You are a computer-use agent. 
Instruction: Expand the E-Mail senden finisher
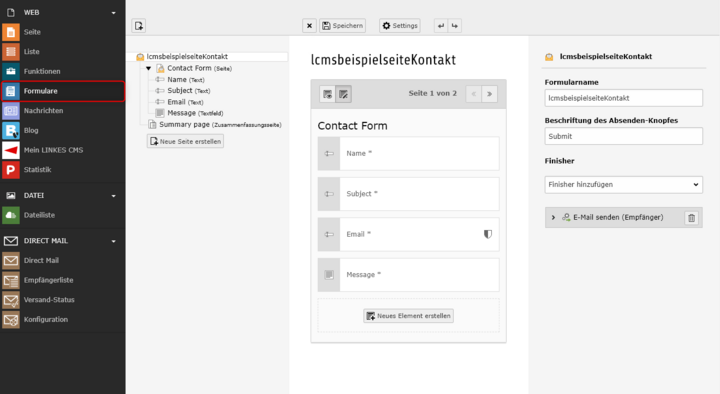pos(553,218)
